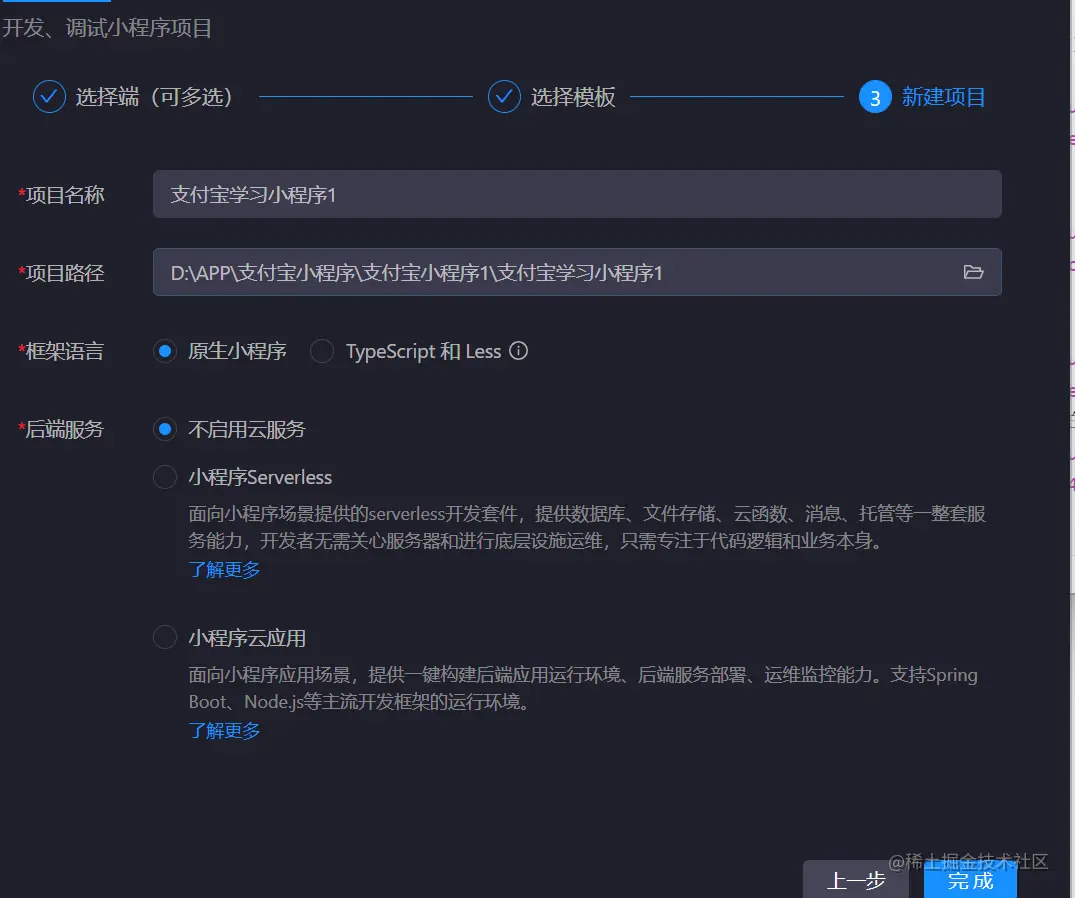Open 了解更多 link under 小程序Serverless
1075x898 pixels.
224,570
